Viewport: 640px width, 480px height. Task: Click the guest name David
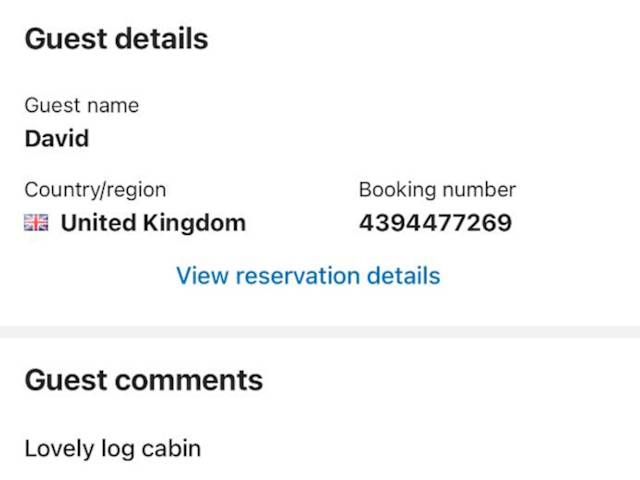56,139
